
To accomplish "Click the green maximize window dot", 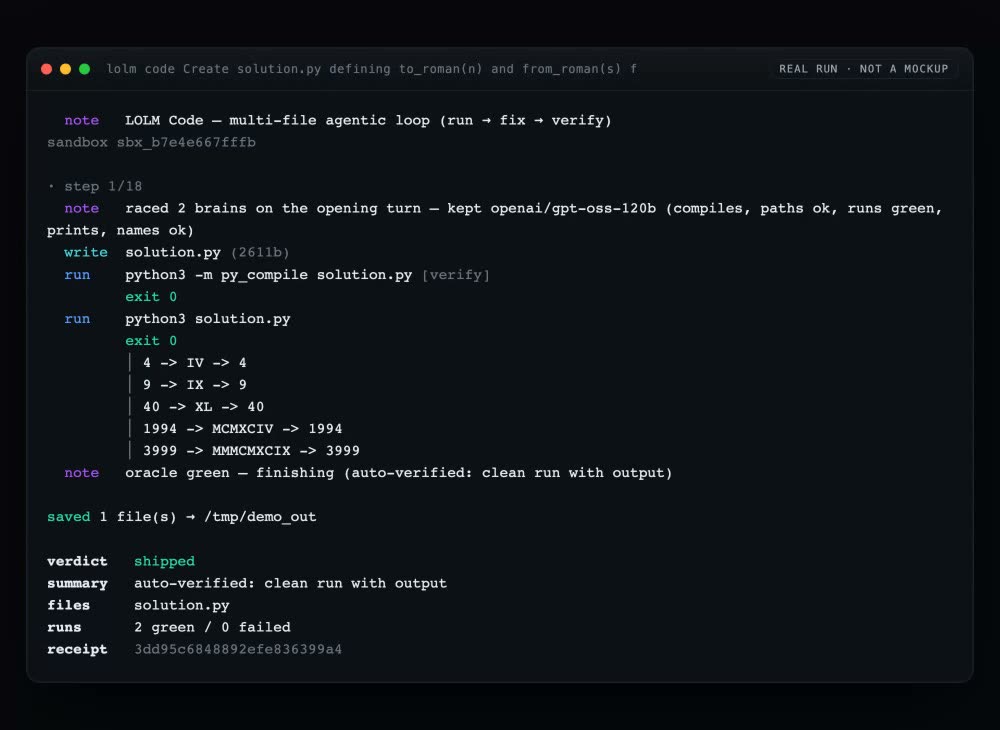I will pyautogui.click(x=84, y=69).
